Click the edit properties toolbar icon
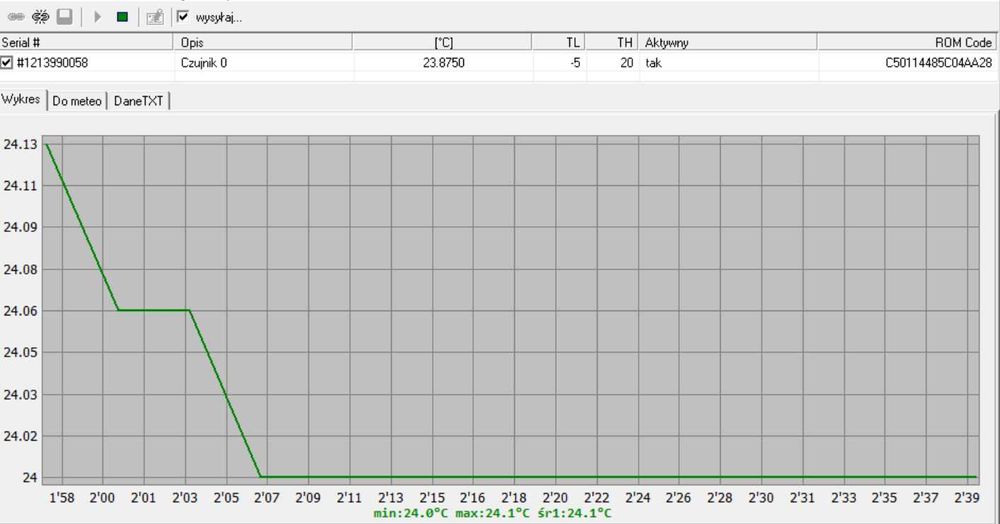This screenshot has width=1000, height=524. [155, 17]
